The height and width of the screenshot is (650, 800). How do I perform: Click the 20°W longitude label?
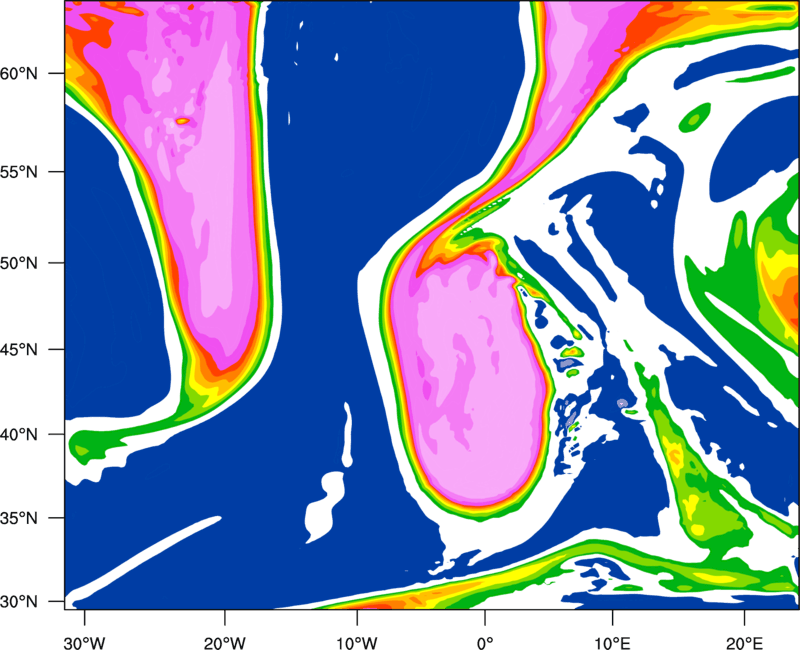[224, 643]
